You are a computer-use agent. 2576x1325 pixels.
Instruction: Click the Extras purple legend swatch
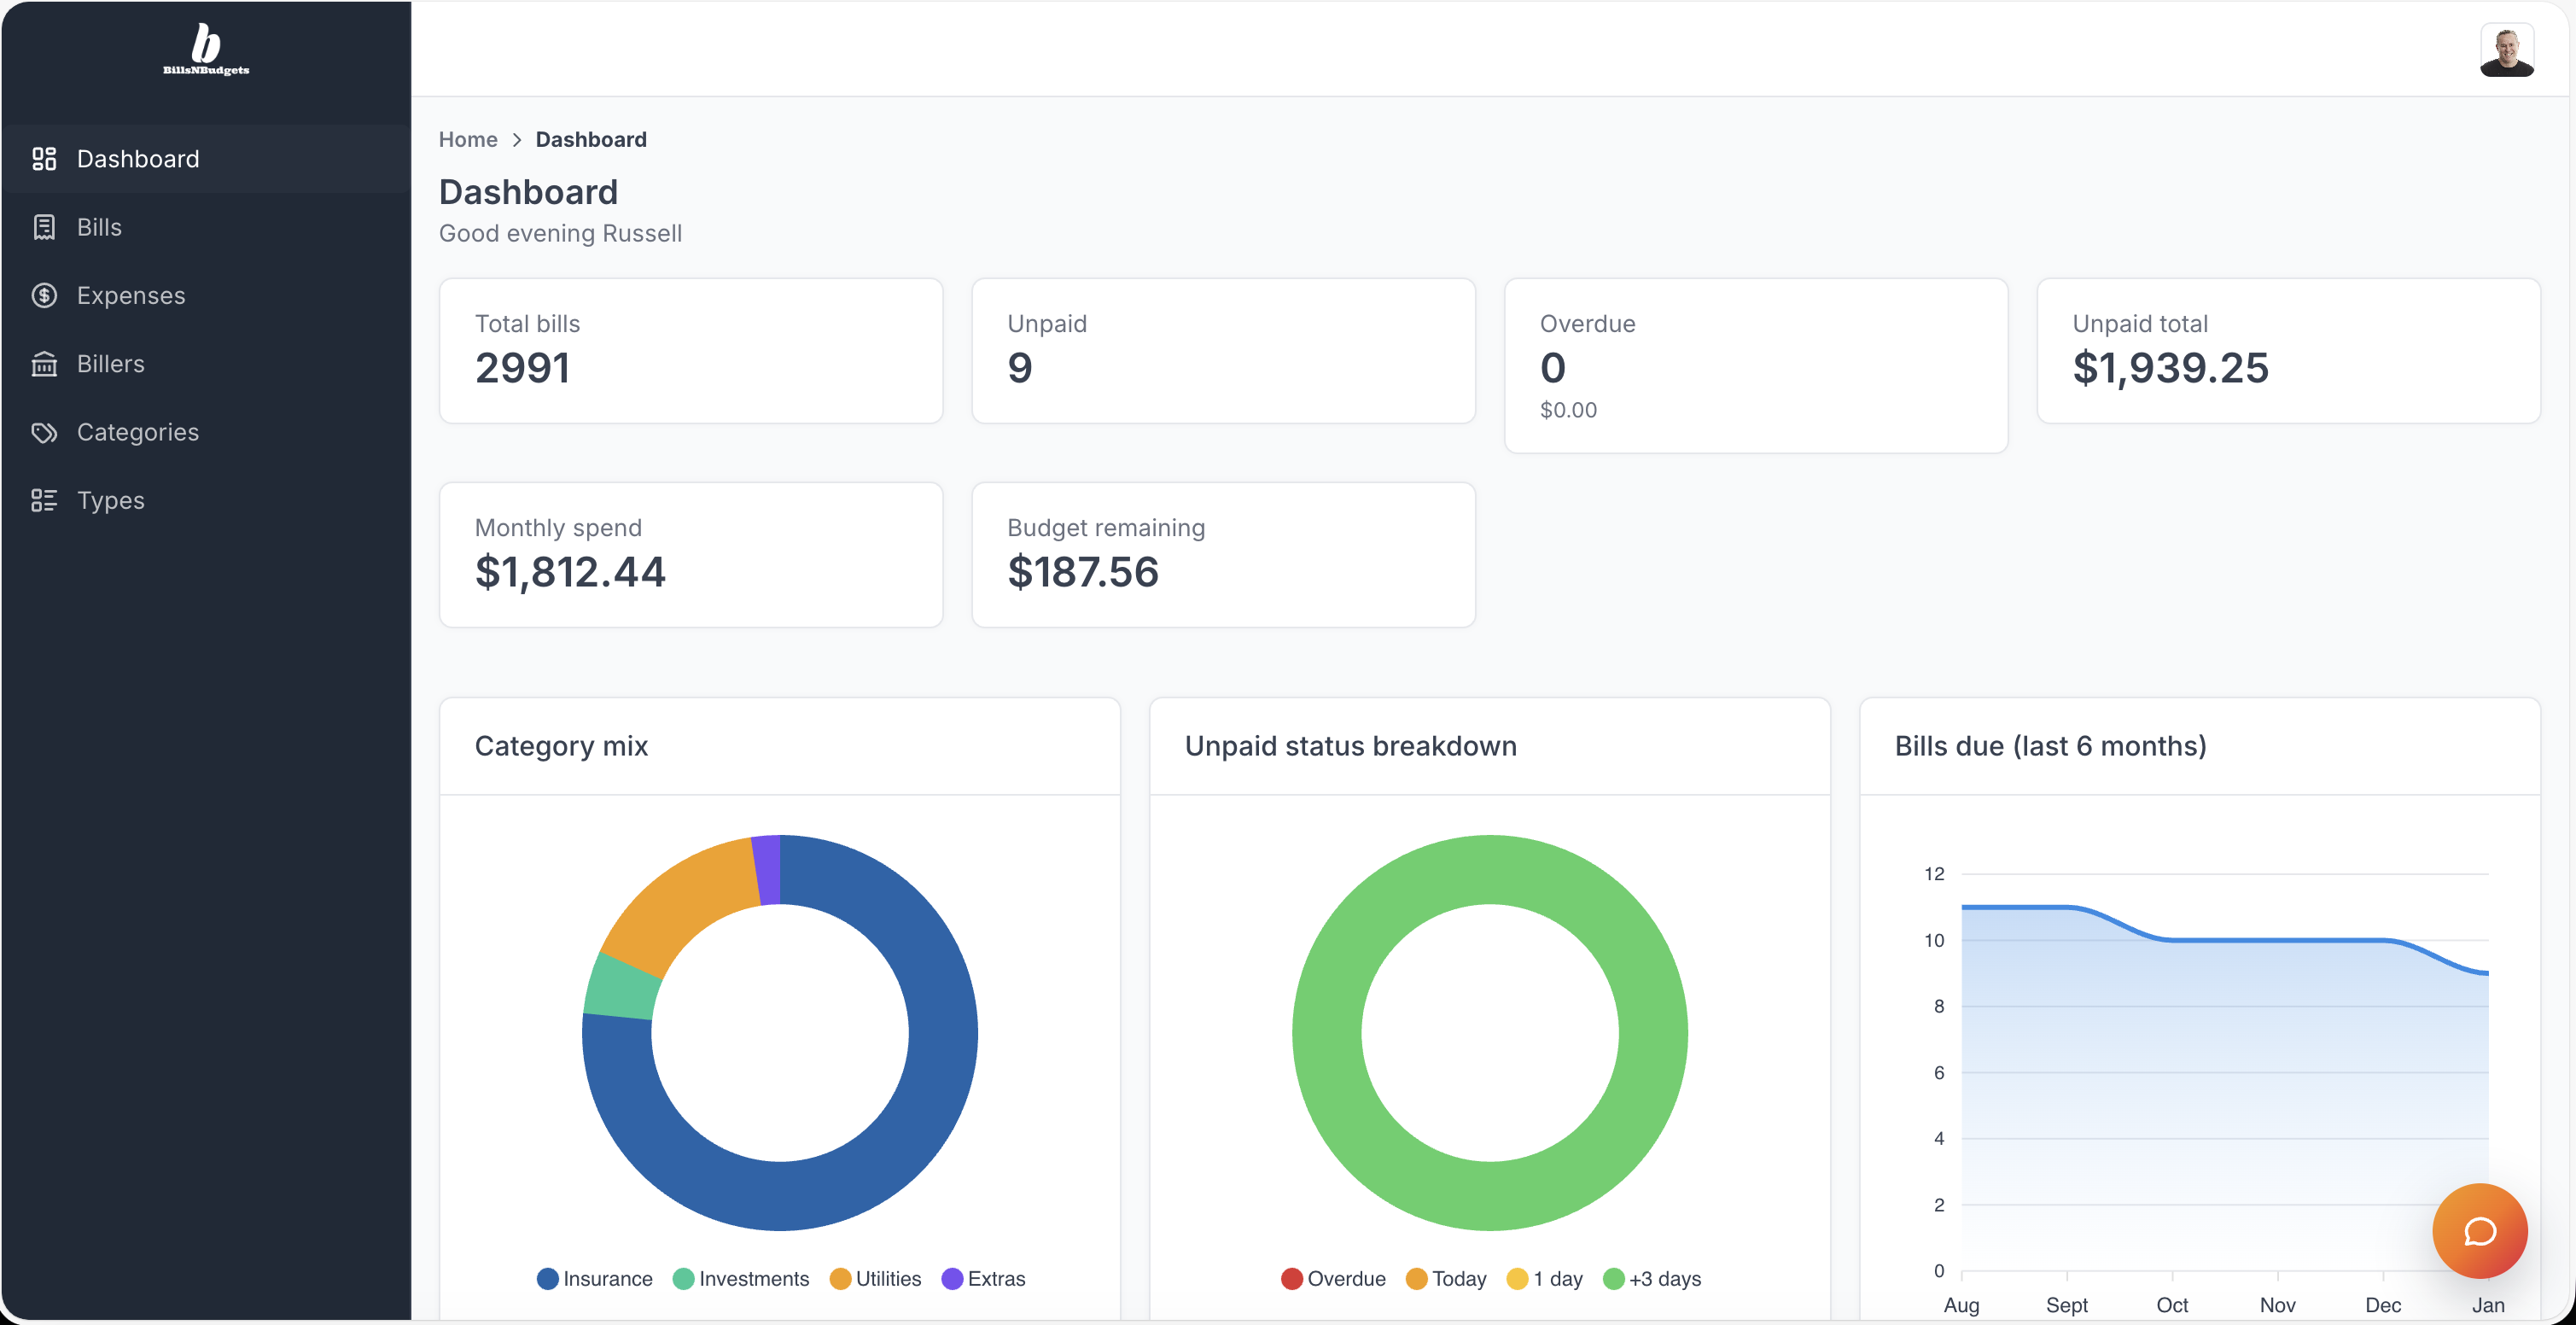(952, 1278)
